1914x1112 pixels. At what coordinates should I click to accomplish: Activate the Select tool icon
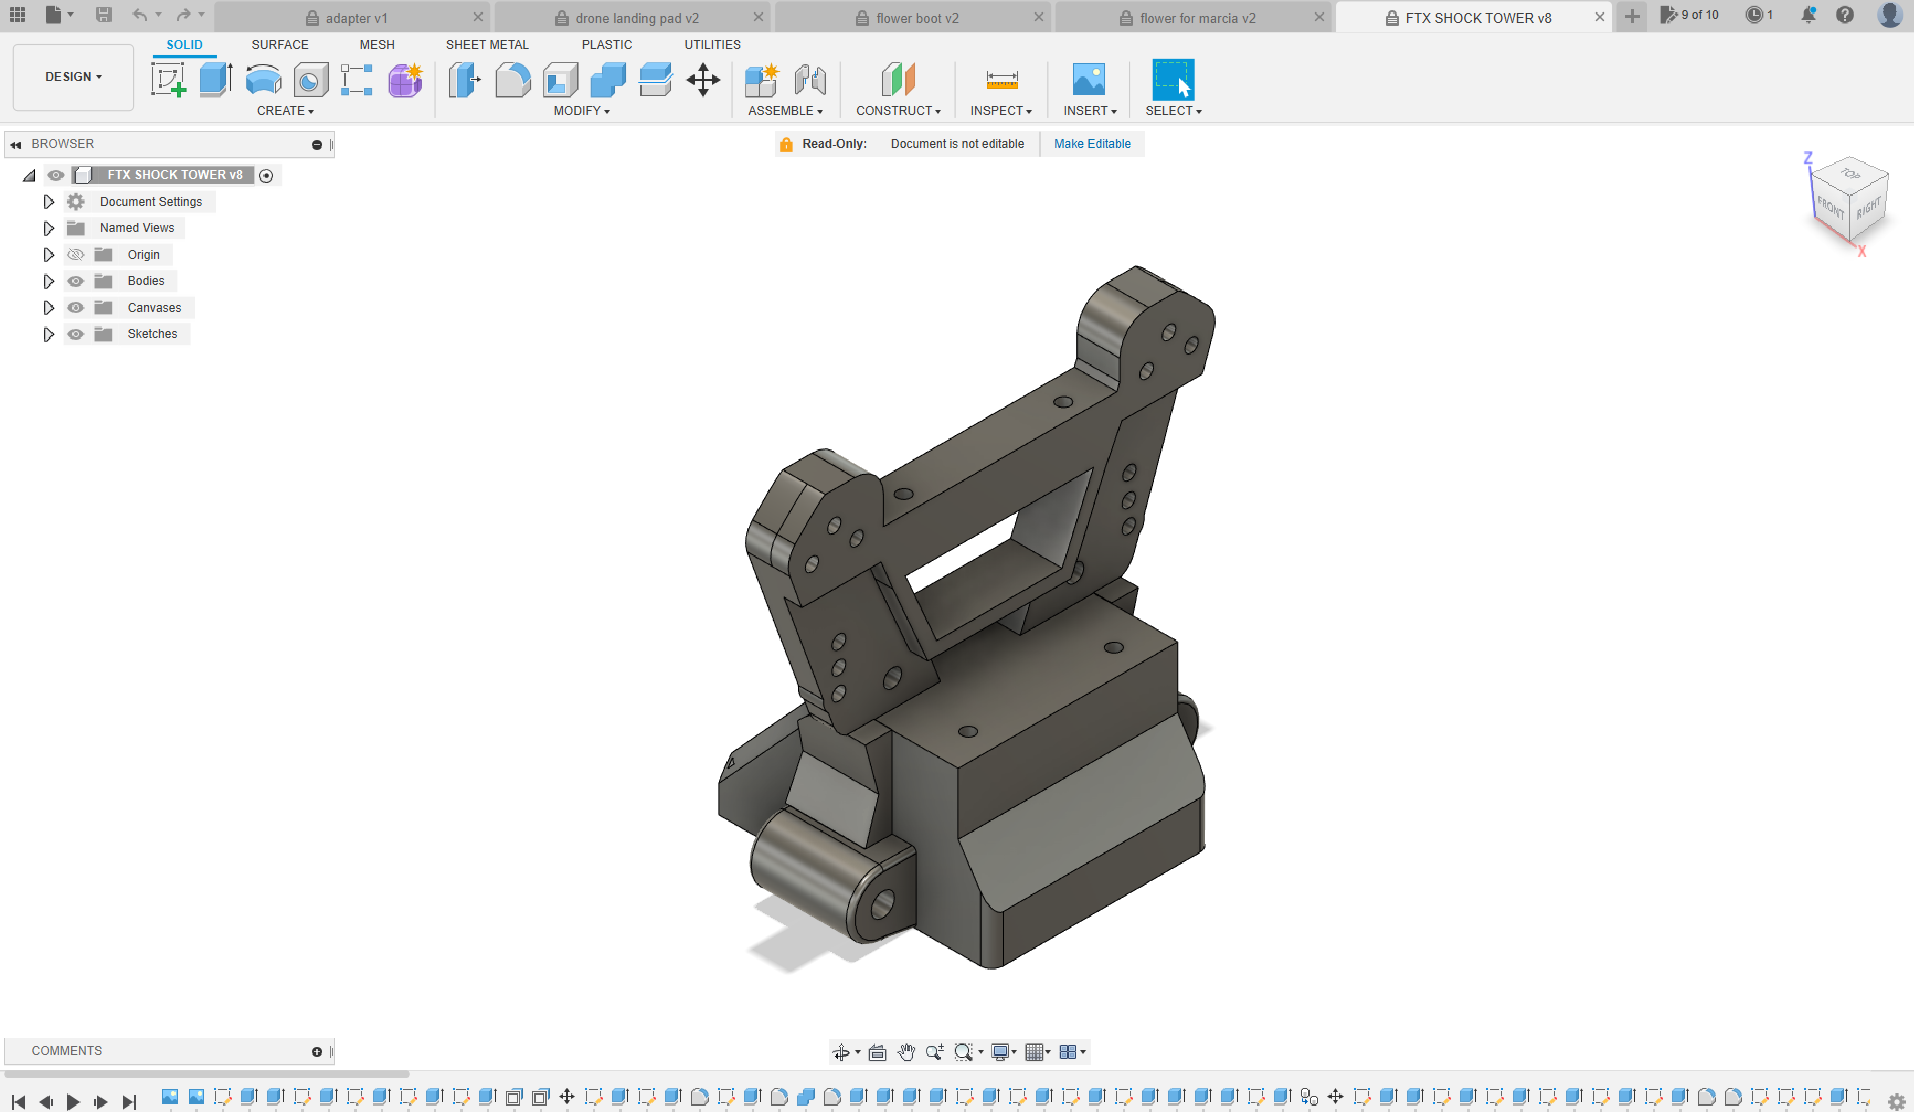[1173, 80]
